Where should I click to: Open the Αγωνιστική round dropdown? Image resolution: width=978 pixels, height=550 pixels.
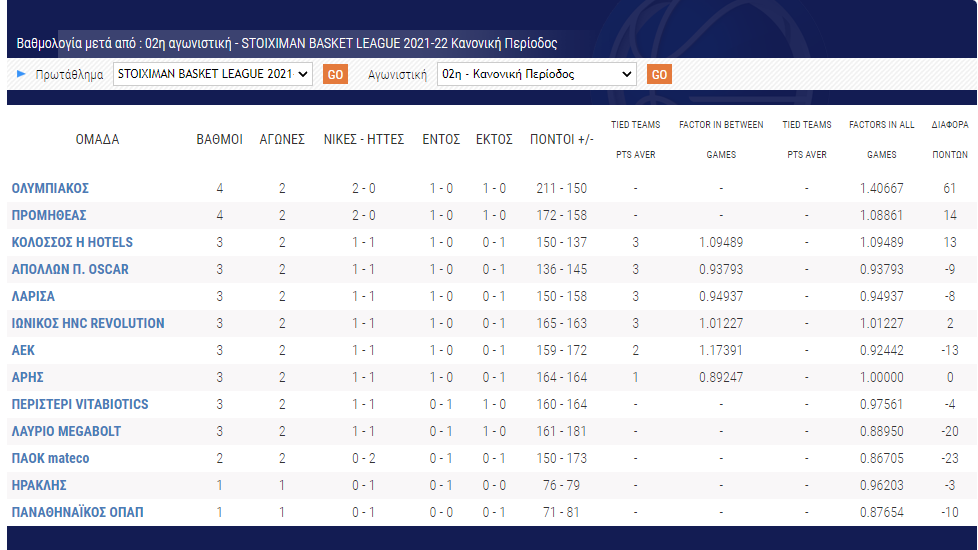point(536,74)
